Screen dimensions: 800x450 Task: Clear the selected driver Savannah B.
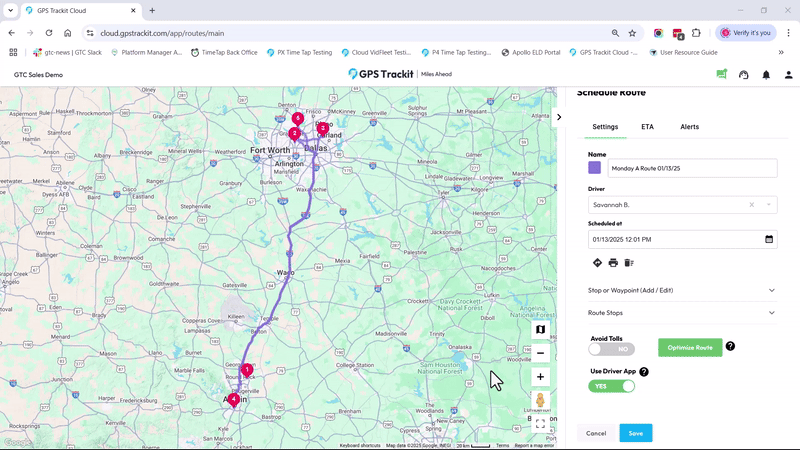pos(752,205)
